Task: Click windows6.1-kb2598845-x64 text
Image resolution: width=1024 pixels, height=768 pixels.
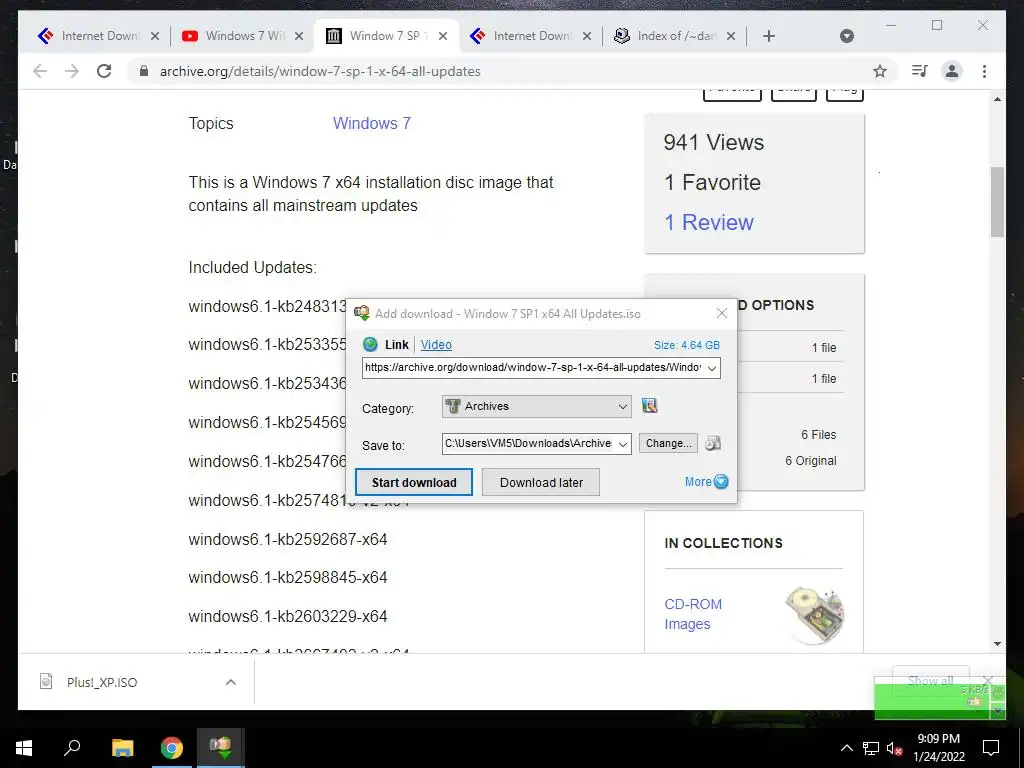Action: click(x=288, y=577)
